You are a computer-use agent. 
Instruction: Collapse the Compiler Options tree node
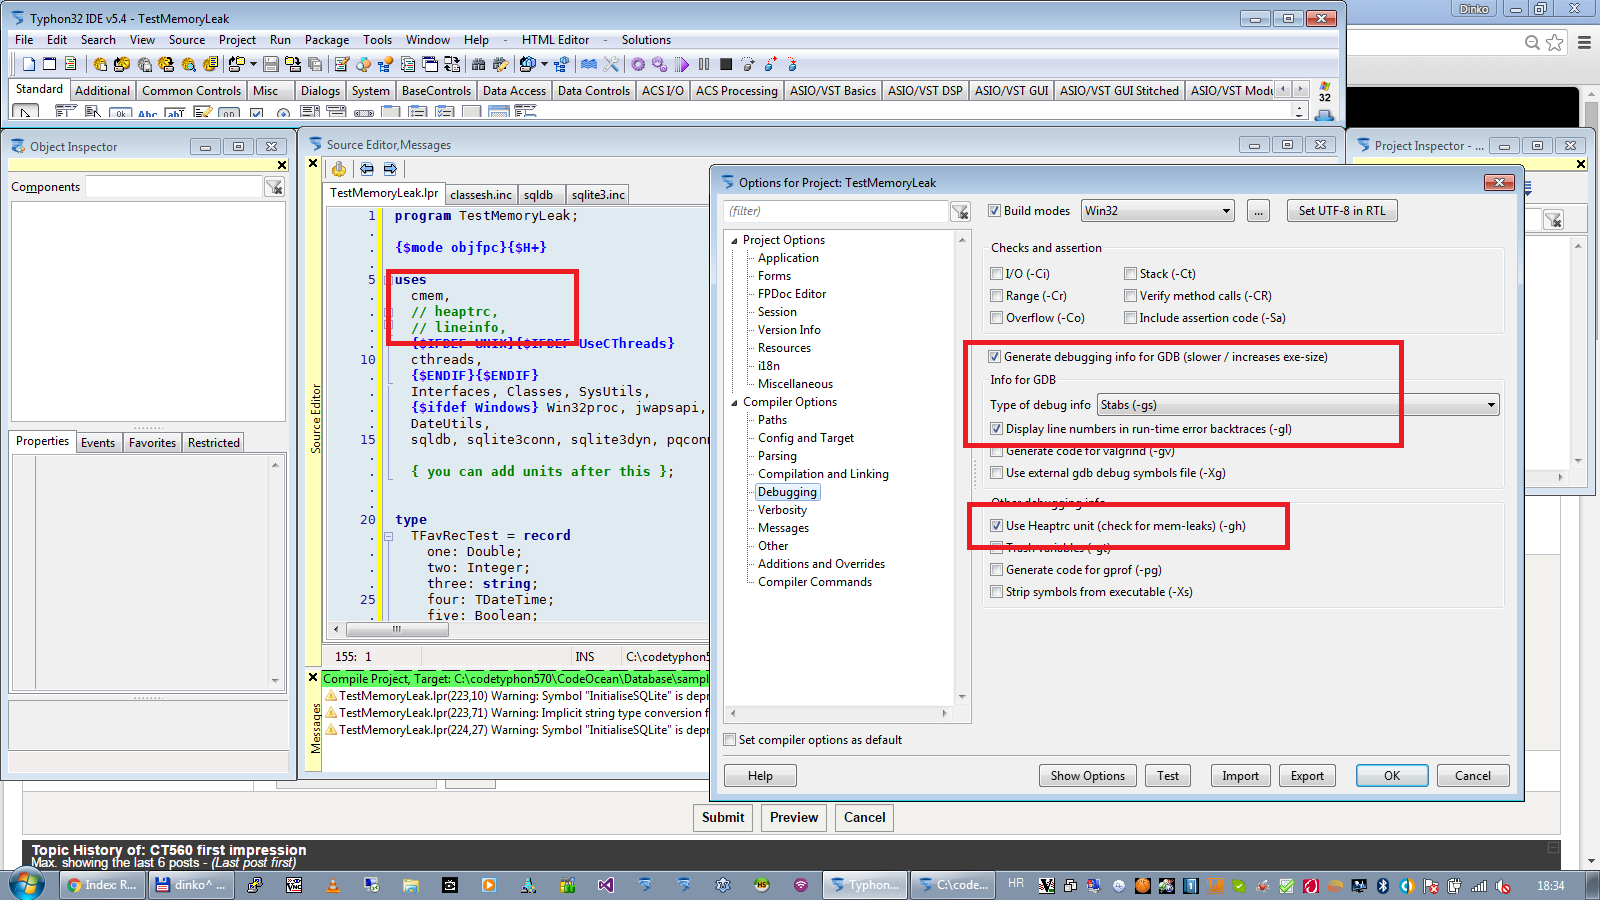734,402
